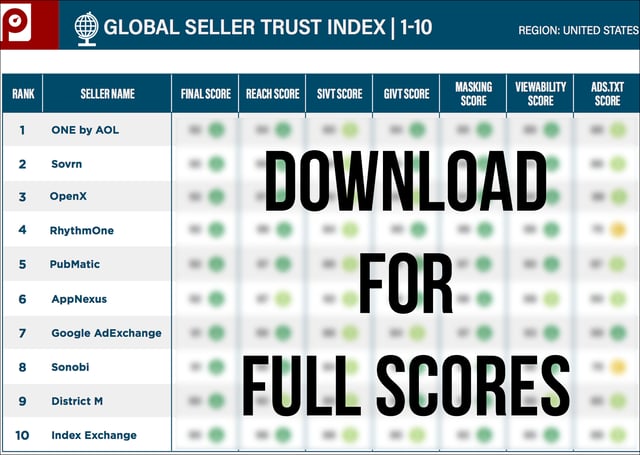Click the reach score dot for AppNexus

click(283, 299)
